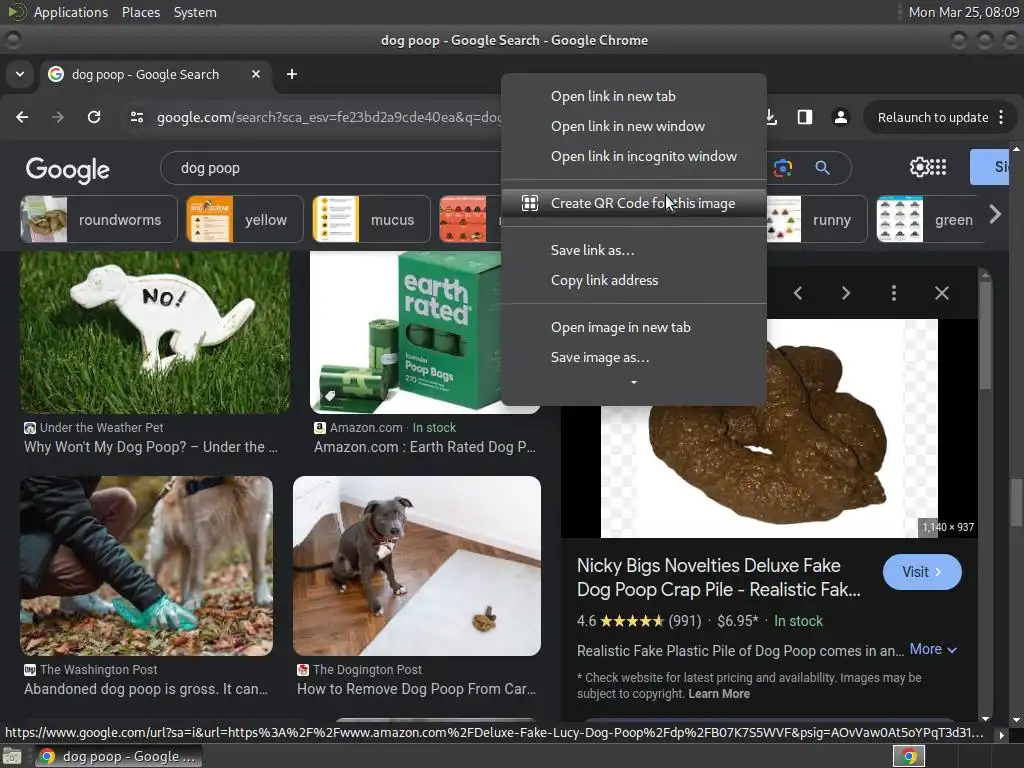Click the Google logo
Viewport: 1024px width, 768px height.
pos(68,169)
